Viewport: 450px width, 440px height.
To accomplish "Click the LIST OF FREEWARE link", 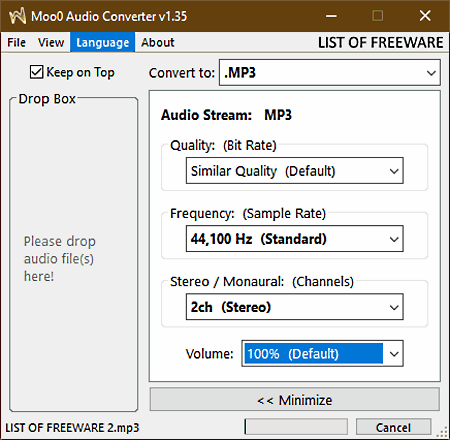I will [380, 43].
